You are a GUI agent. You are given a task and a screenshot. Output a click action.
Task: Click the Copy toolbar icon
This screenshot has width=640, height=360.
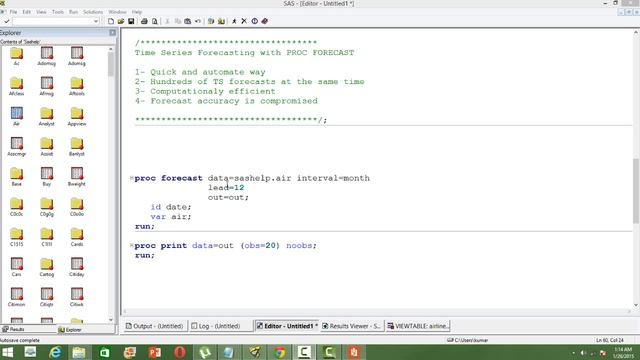pos(178,21)
